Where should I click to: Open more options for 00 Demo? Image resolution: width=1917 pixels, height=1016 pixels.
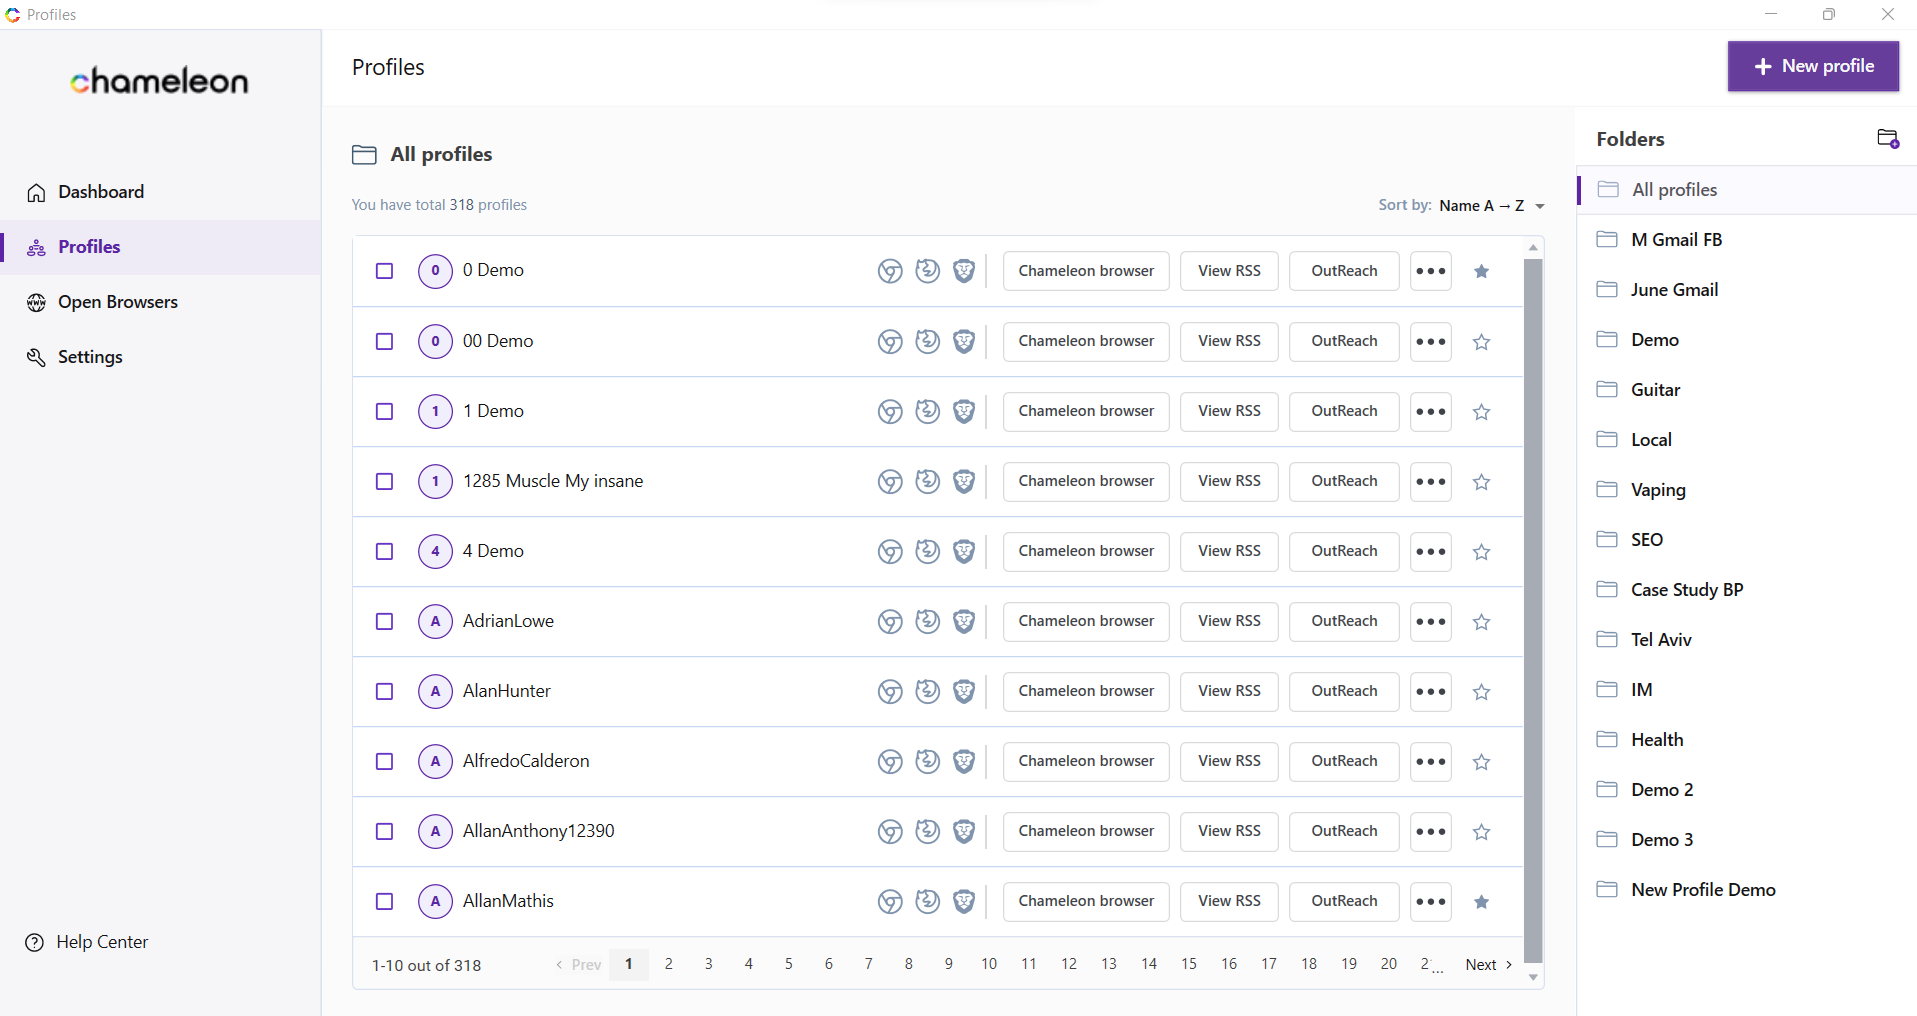1431,341
